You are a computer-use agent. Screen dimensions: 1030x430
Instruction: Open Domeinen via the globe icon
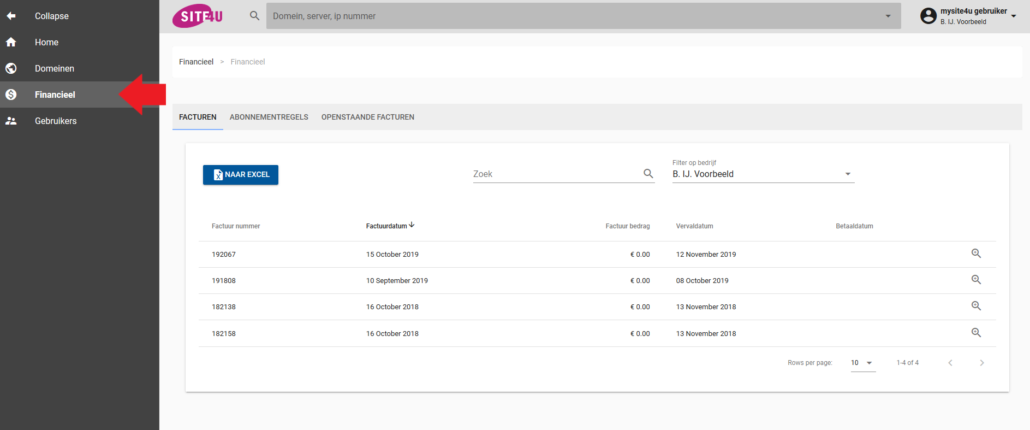[x=11, y=69]
